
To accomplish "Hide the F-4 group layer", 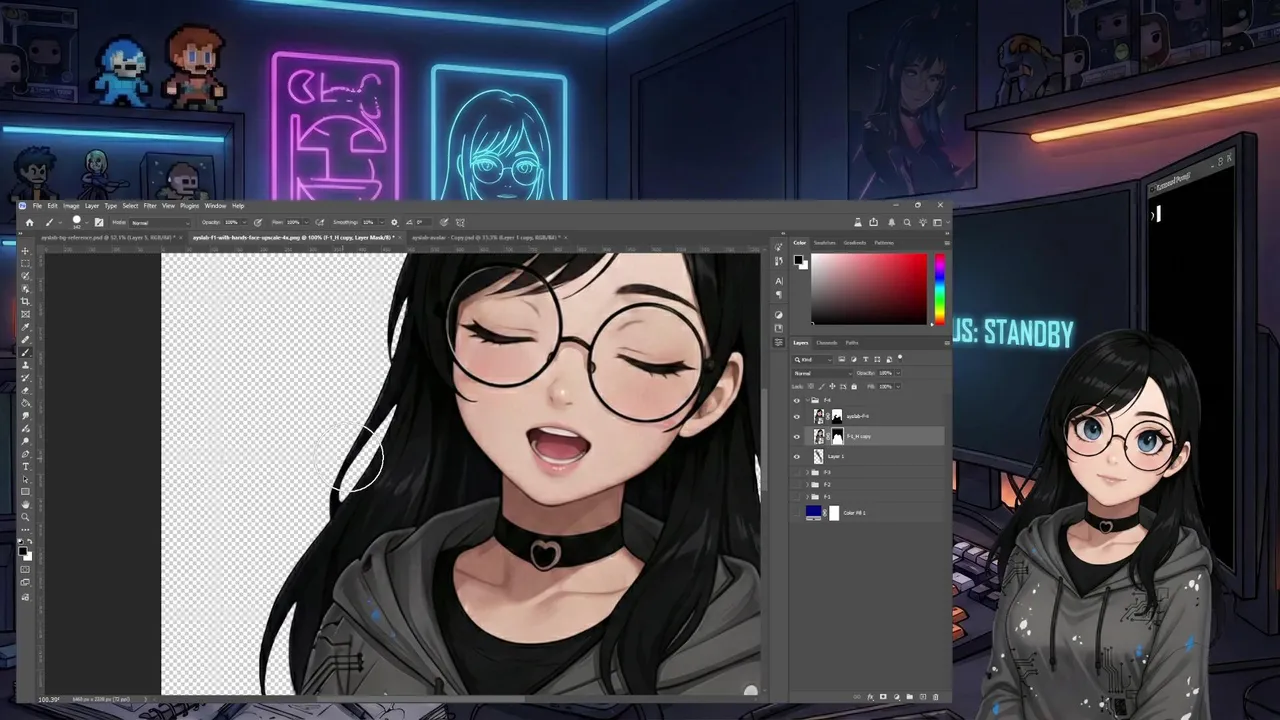I will tap(797, 400).
